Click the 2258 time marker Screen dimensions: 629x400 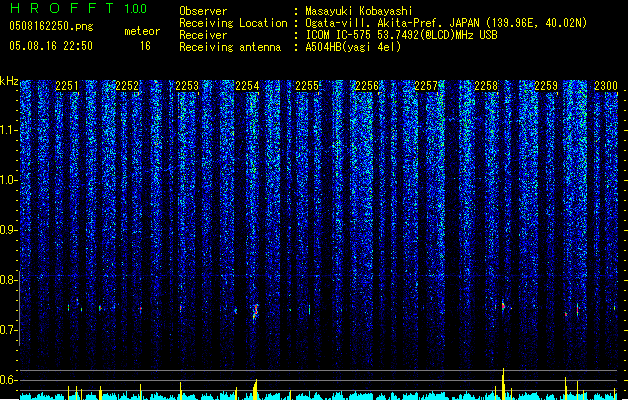tap(486, 86)
